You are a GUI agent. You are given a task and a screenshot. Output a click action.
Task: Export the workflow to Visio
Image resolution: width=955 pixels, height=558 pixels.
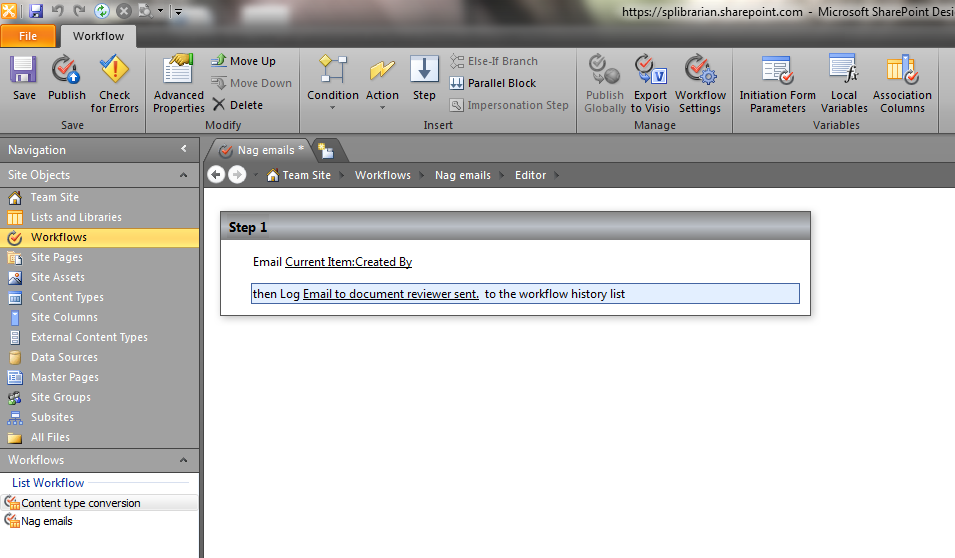tap(650, 82)
